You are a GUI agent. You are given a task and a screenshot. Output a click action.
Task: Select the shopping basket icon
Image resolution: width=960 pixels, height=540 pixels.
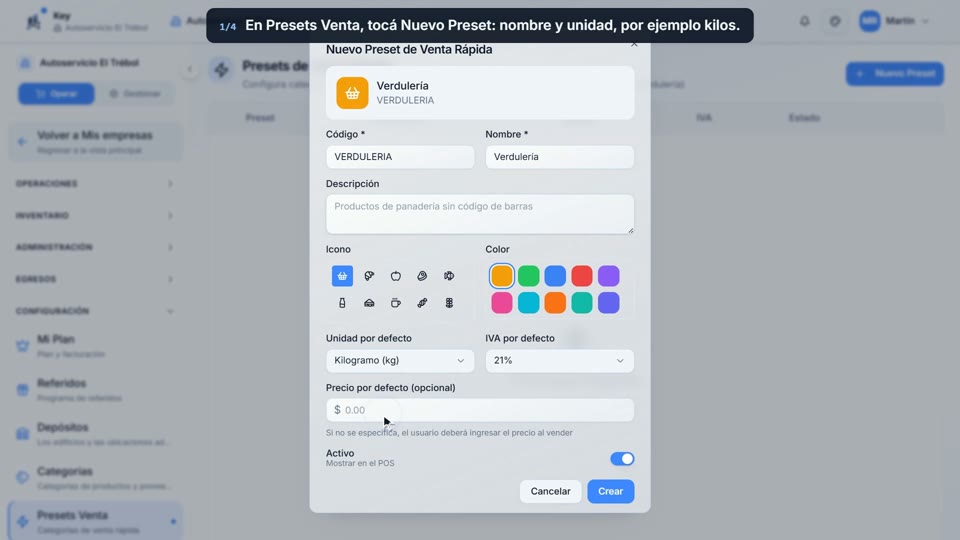tap(342, 276)
